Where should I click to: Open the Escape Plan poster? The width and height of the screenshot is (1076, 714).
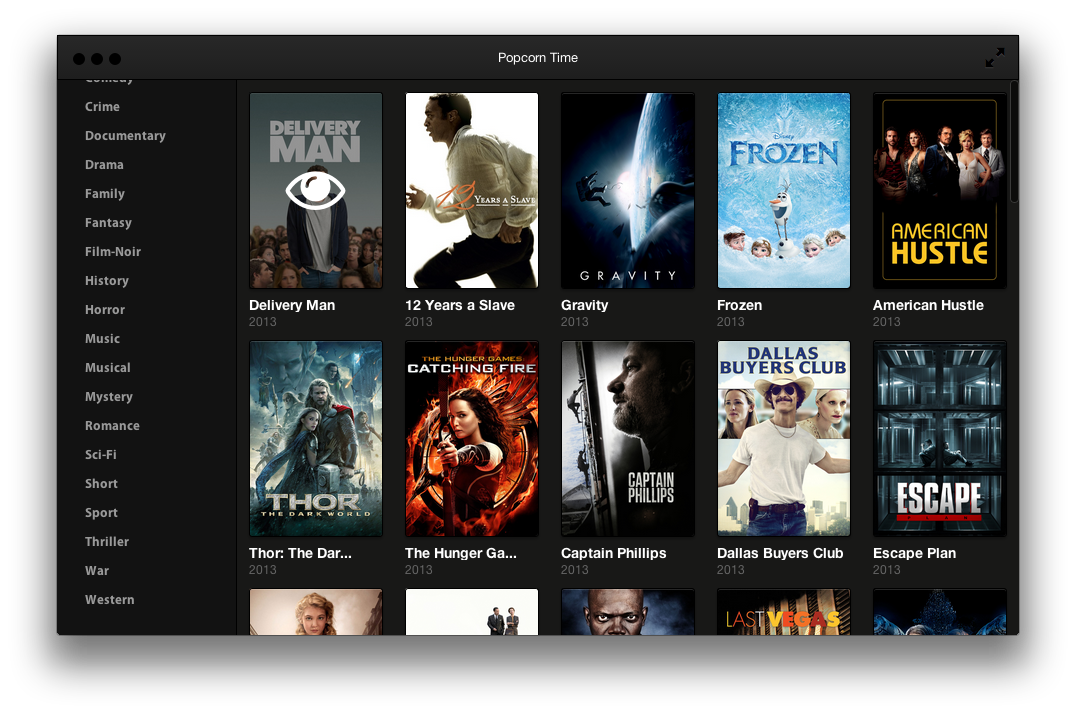(x=939, y=439)
